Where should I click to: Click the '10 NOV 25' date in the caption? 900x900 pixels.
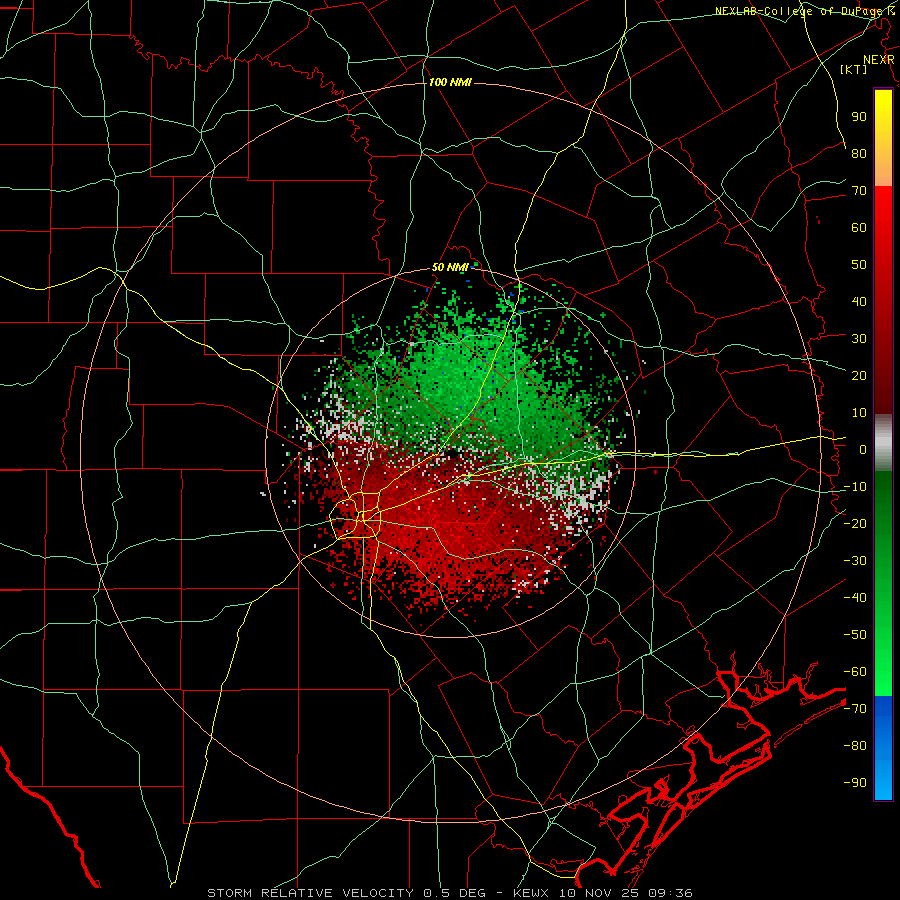tap(599, 893)
